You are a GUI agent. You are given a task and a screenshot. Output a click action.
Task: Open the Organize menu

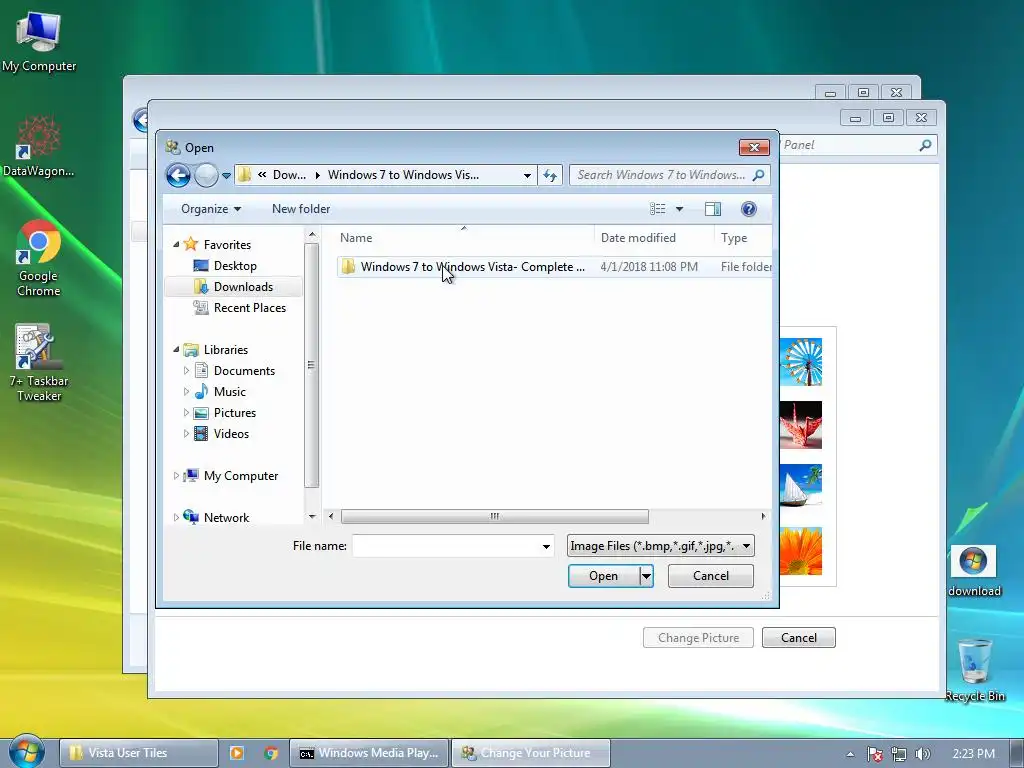211,209
